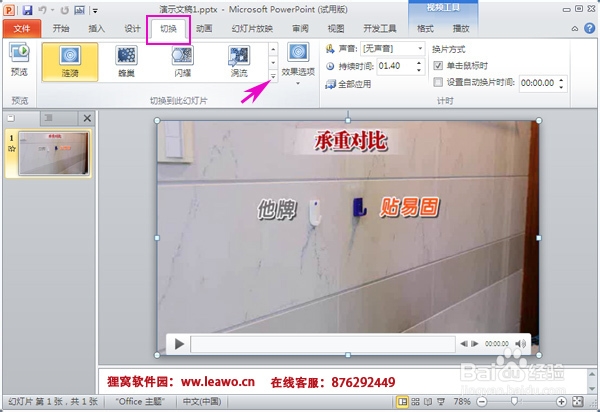Collapse the ribbon with the caret icon
600x412 pixels.
tap(575, 29)
